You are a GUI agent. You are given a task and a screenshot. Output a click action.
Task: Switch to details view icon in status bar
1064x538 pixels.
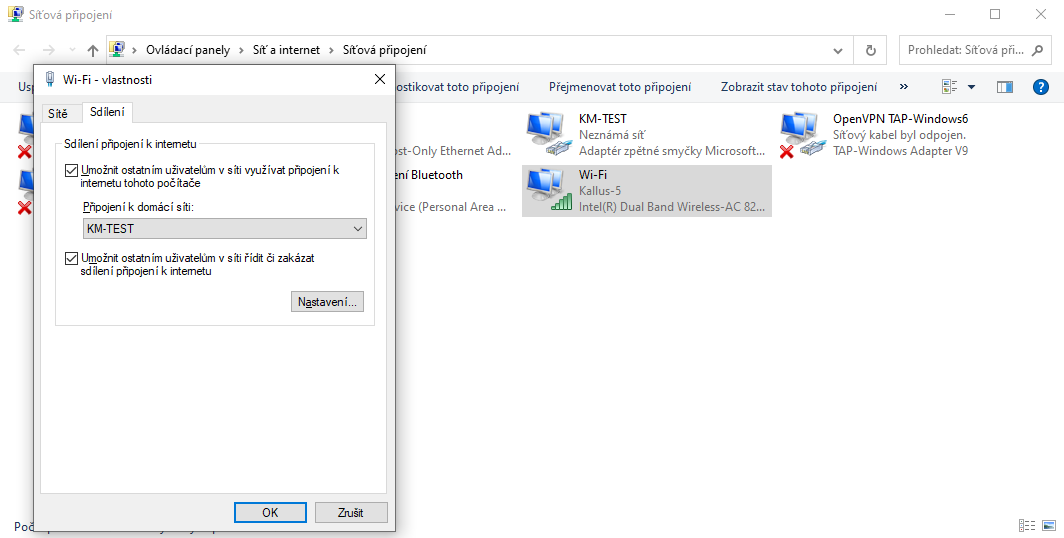(x=1027, y=525)
